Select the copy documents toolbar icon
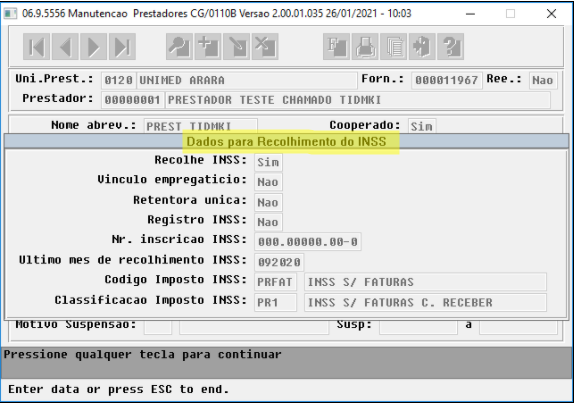 [x=393, y=47]
